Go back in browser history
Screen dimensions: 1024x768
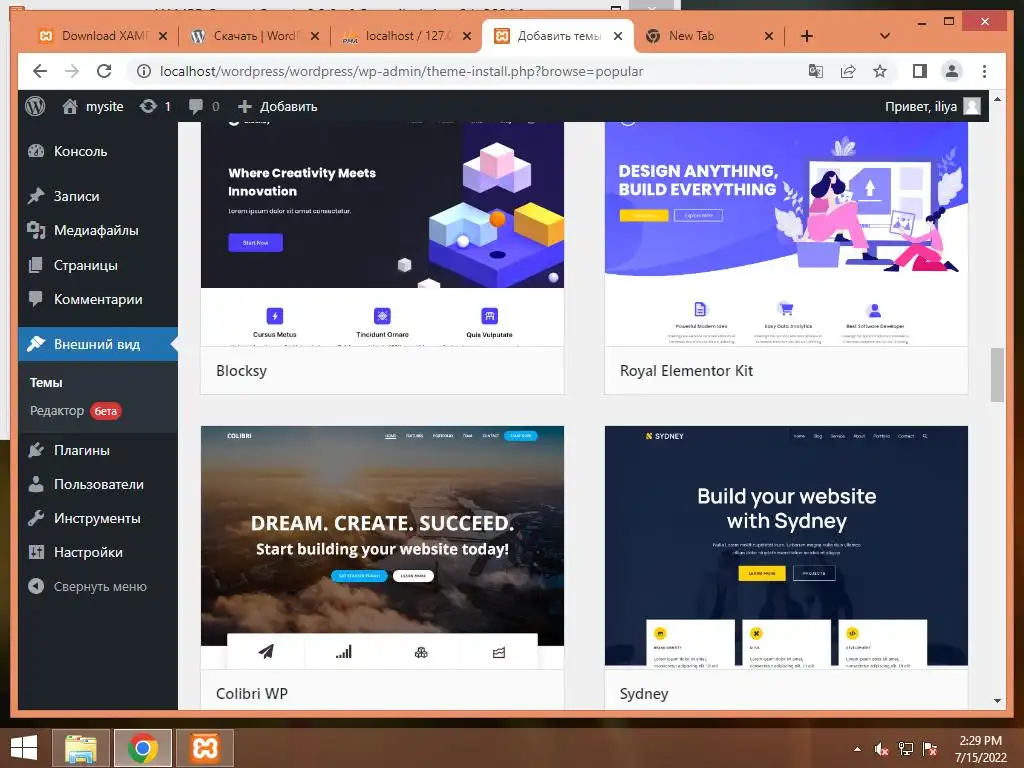click(40, 71)
